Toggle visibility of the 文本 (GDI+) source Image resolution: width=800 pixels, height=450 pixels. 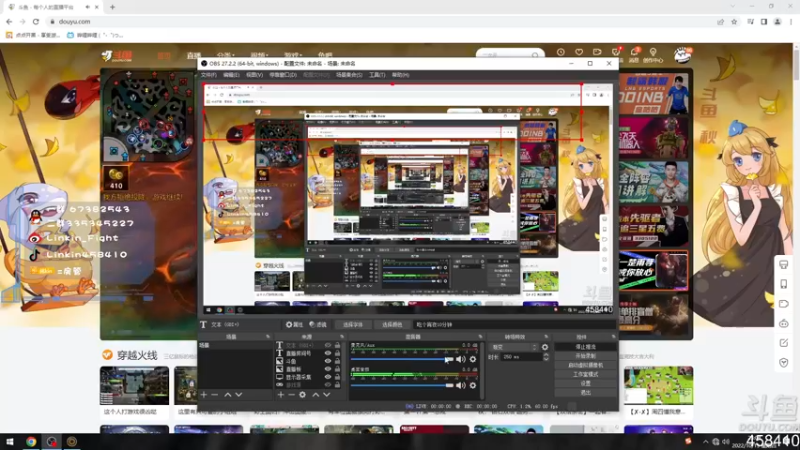point(328,345)
